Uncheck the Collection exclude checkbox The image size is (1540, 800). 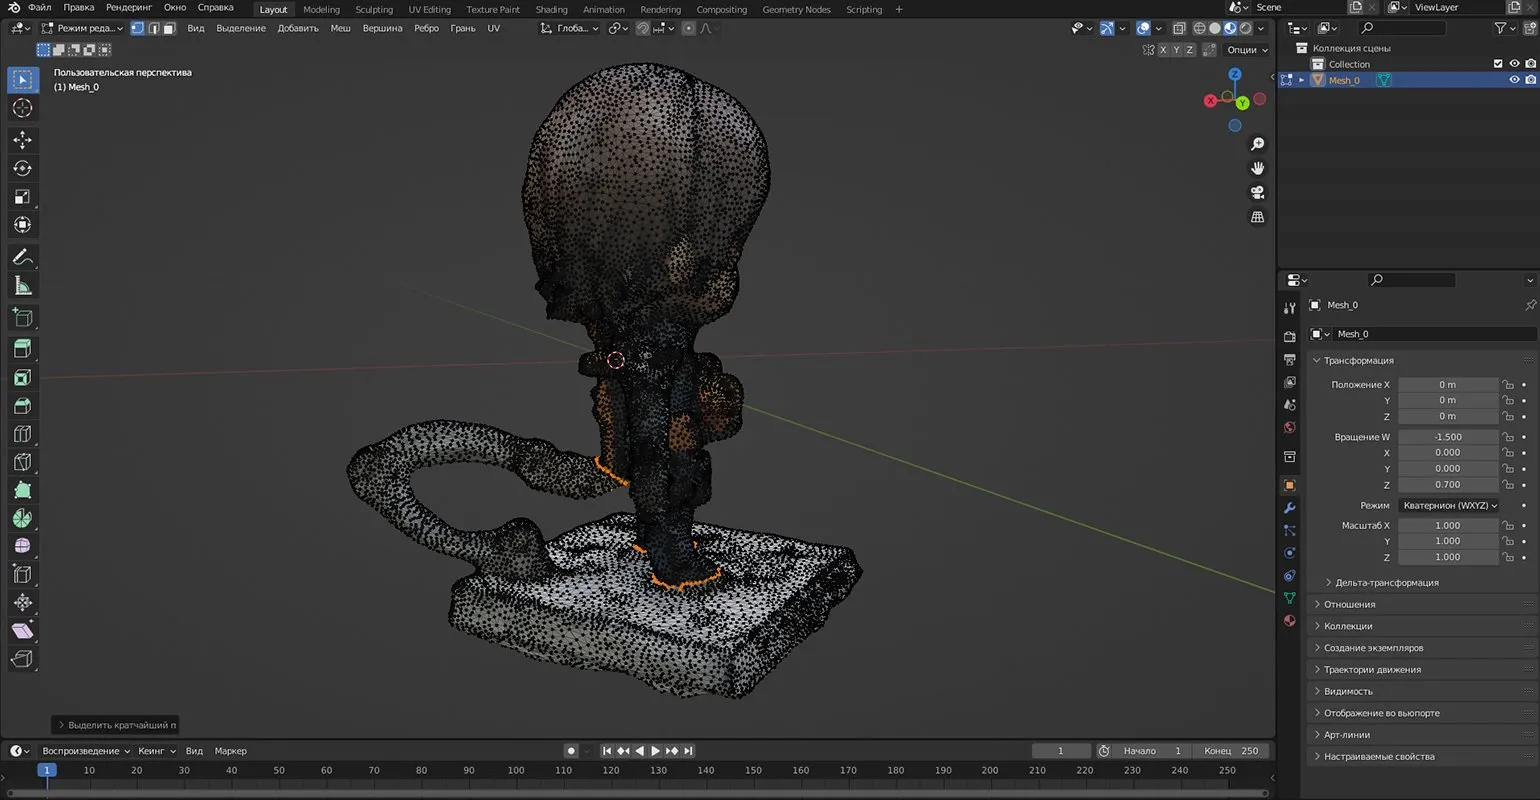tap(1498, 64)
